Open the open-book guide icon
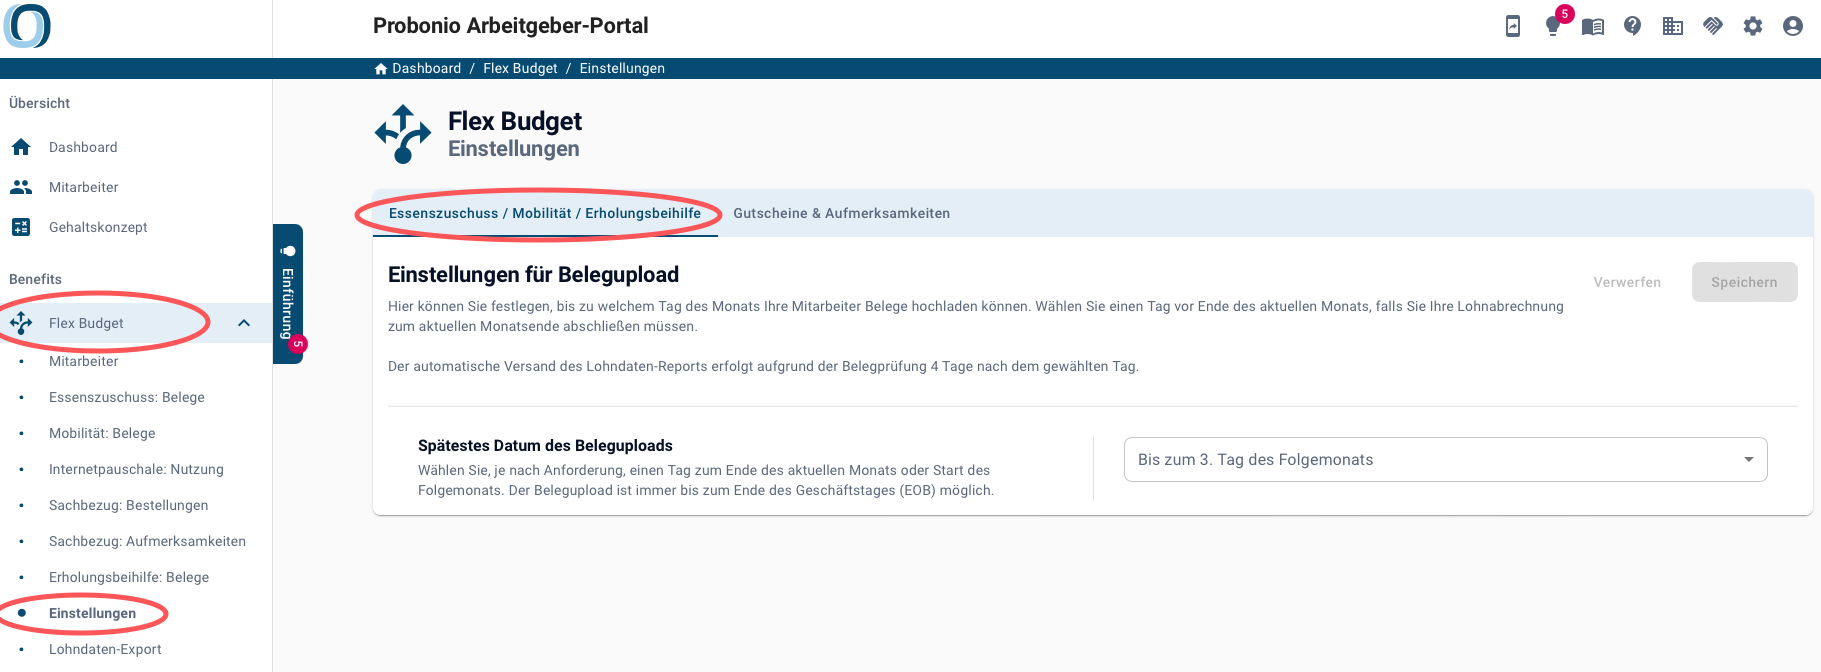The image size is (1821, 672). tap(1593, 26)
